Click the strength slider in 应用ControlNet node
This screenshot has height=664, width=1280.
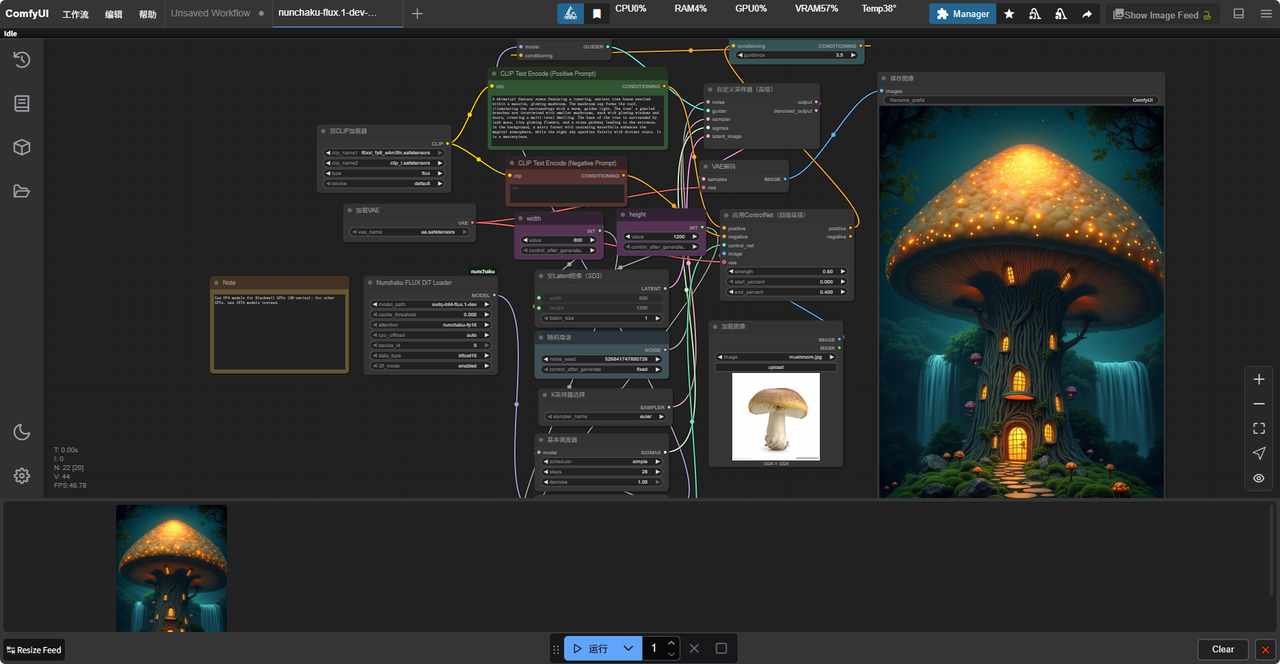pyautogui.click(x=788, y=271)
